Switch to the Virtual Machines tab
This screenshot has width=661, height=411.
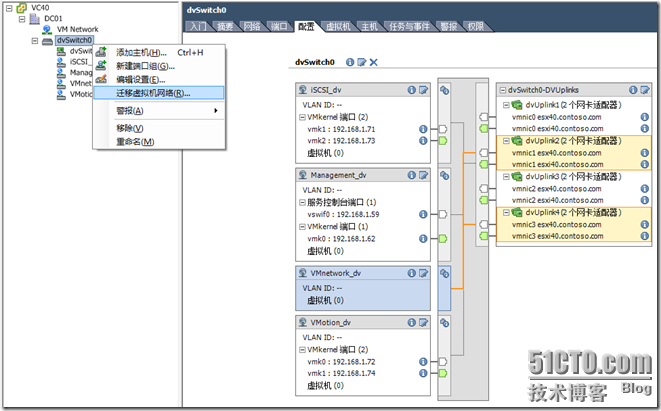point(338,27)
